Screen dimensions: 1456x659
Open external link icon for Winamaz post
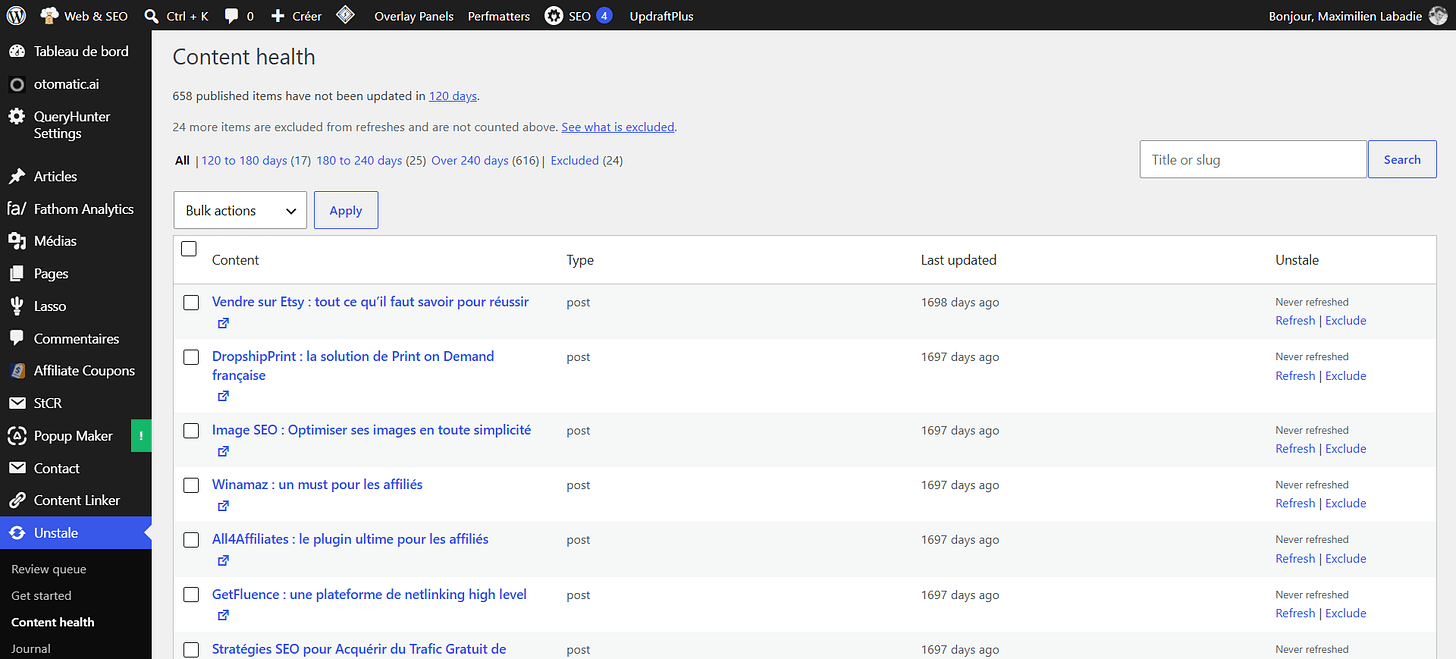pyautogui.click(x=223, y=506)
